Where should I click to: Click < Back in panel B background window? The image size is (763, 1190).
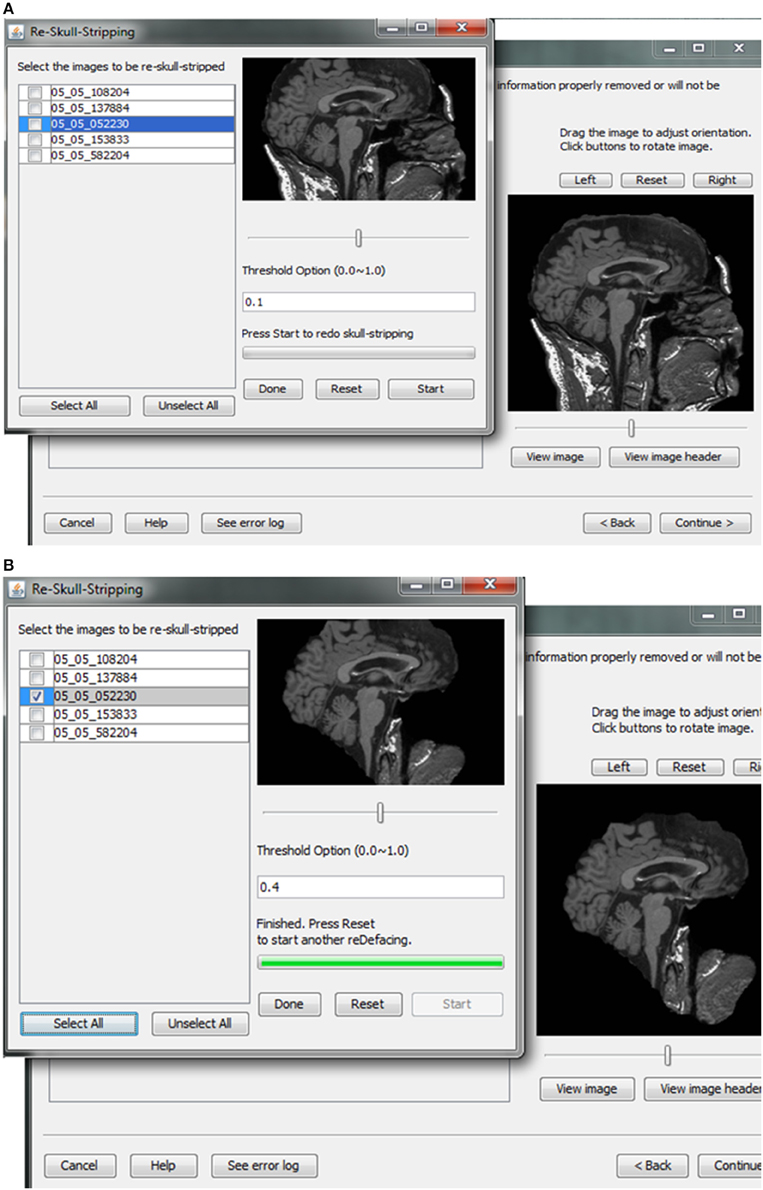click(653, 1166)
